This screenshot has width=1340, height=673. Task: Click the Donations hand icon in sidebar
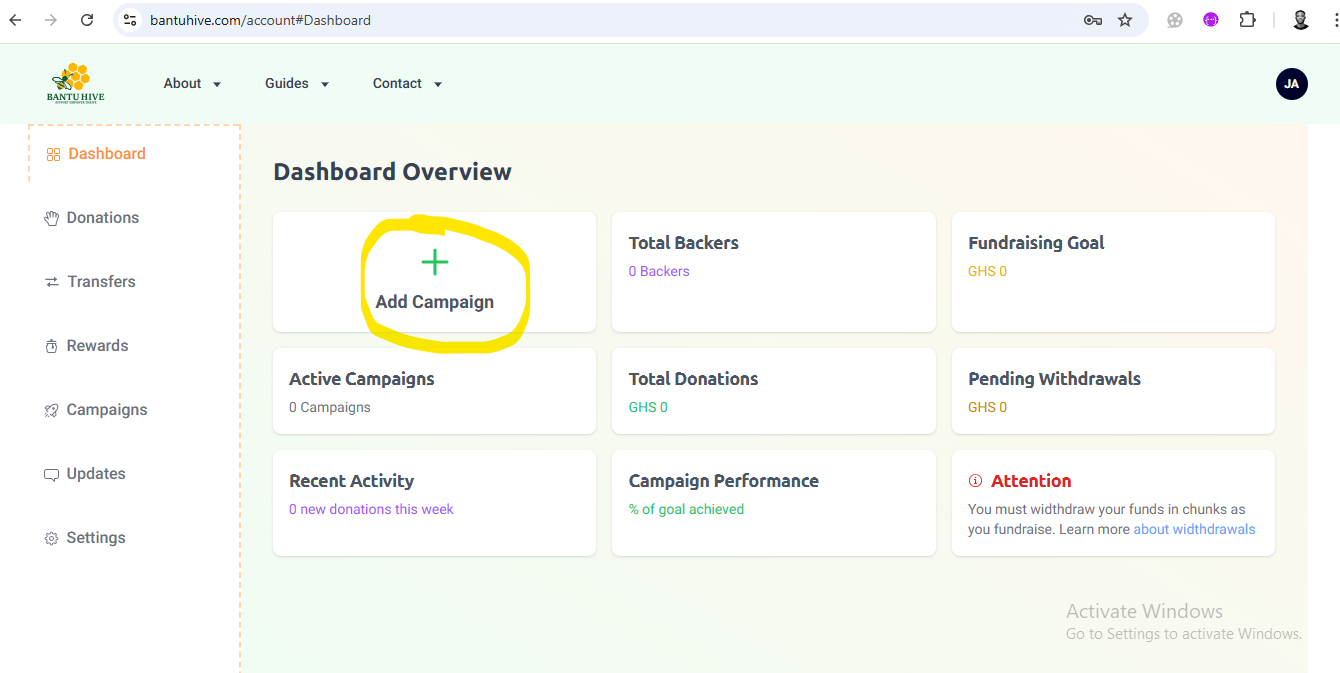point(52,218)
